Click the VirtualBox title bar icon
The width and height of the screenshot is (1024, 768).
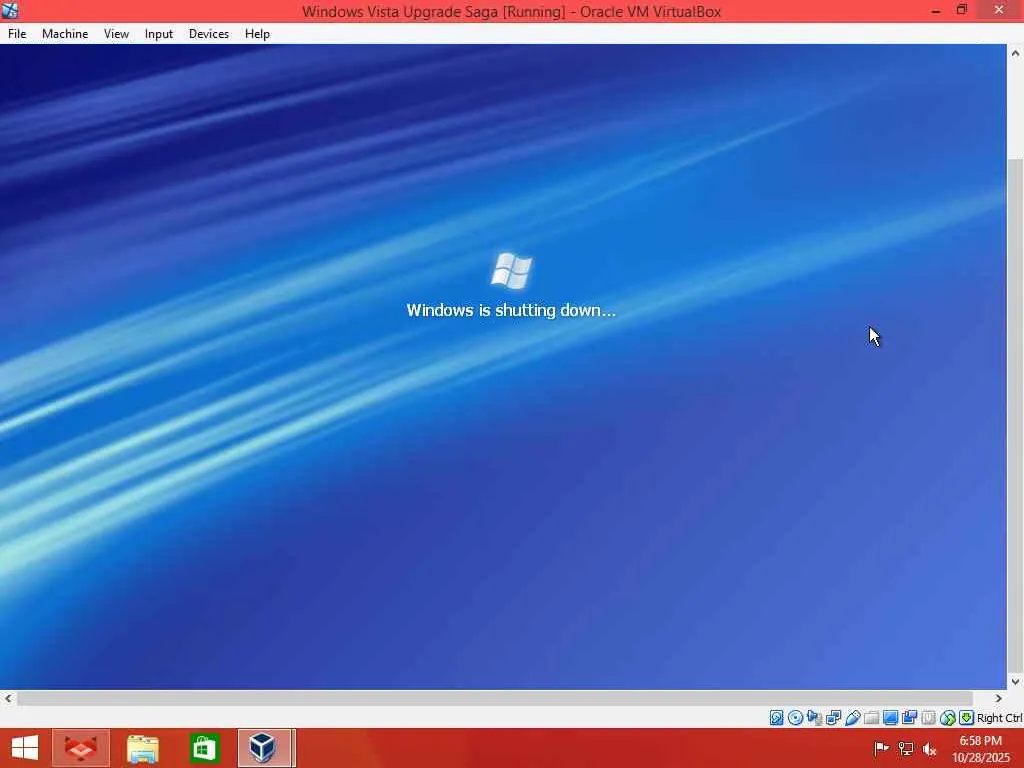pyautogui.click(x=10, y=10)
